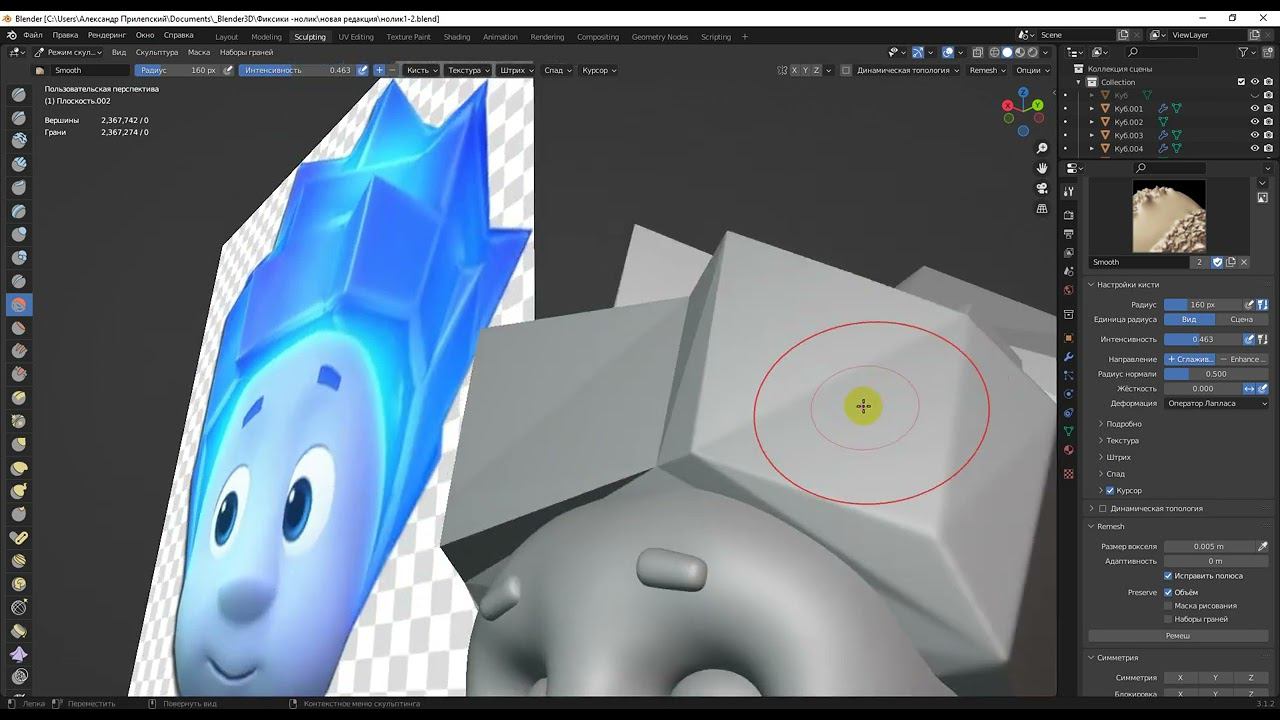Select the active Smooth brush in the toolbar
The height and width of the screenshot is (720, 1280).
click(x=19, y=304)
